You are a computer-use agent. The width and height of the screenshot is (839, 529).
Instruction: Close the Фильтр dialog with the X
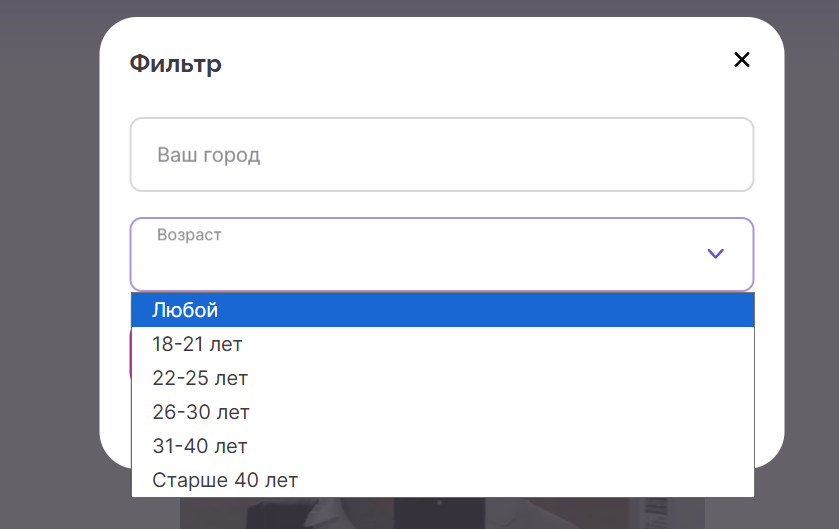(x=741, y=60)
